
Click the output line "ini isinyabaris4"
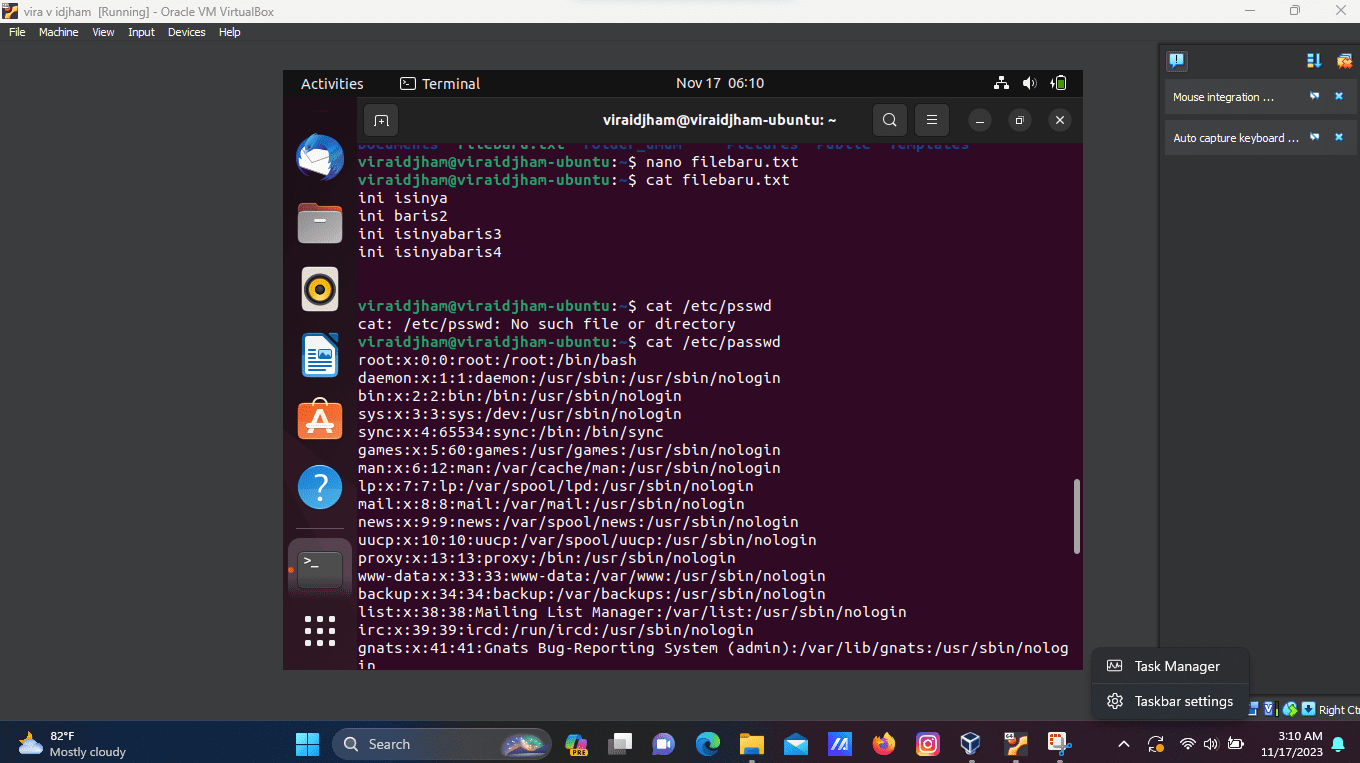click(x=430, y=252)
